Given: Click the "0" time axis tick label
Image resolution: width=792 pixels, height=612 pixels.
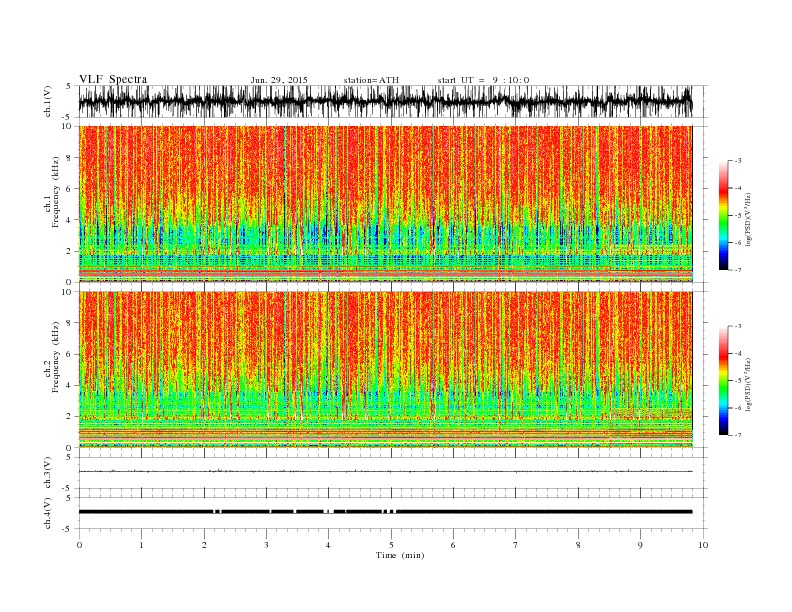Looking at the screenshot, I should click(79, 545).
